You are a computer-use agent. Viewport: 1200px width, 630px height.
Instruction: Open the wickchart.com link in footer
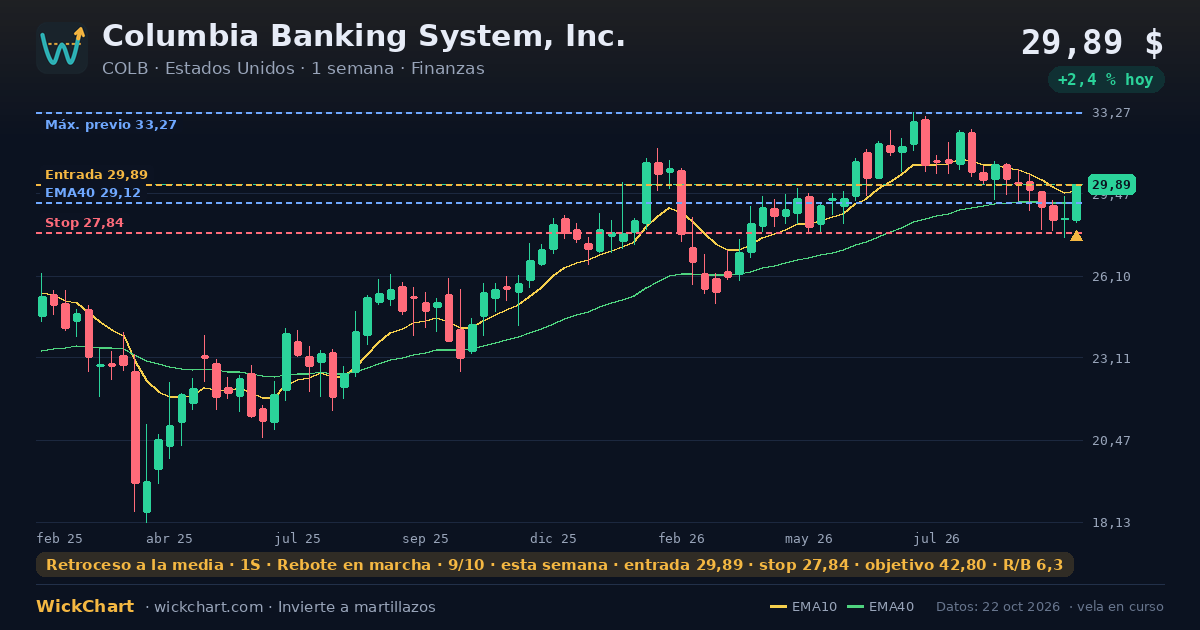point(207,607)
